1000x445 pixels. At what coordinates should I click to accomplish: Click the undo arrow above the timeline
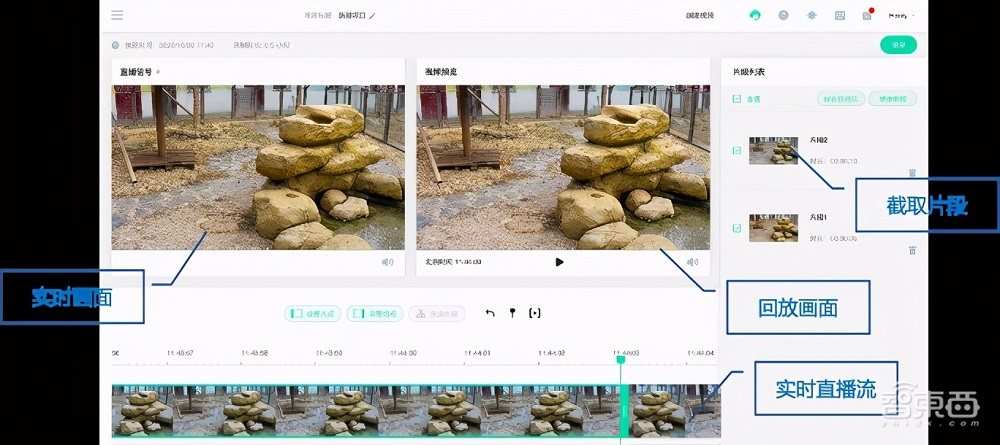tap(490, 313)
